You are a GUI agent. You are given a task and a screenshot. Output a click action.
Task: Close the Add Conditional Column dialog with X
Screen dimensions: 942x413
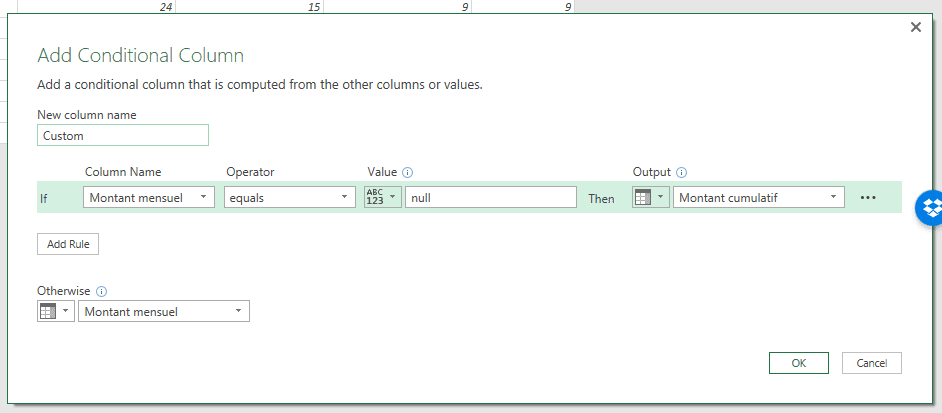915,27
